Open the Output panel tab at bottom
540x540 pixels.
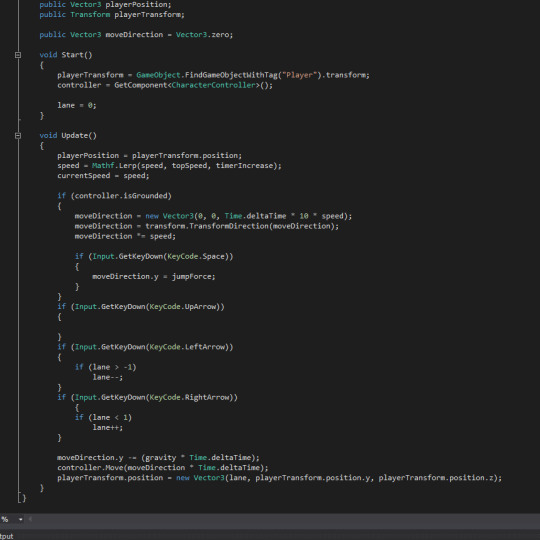pyautogui.click(x=6, y=536)
